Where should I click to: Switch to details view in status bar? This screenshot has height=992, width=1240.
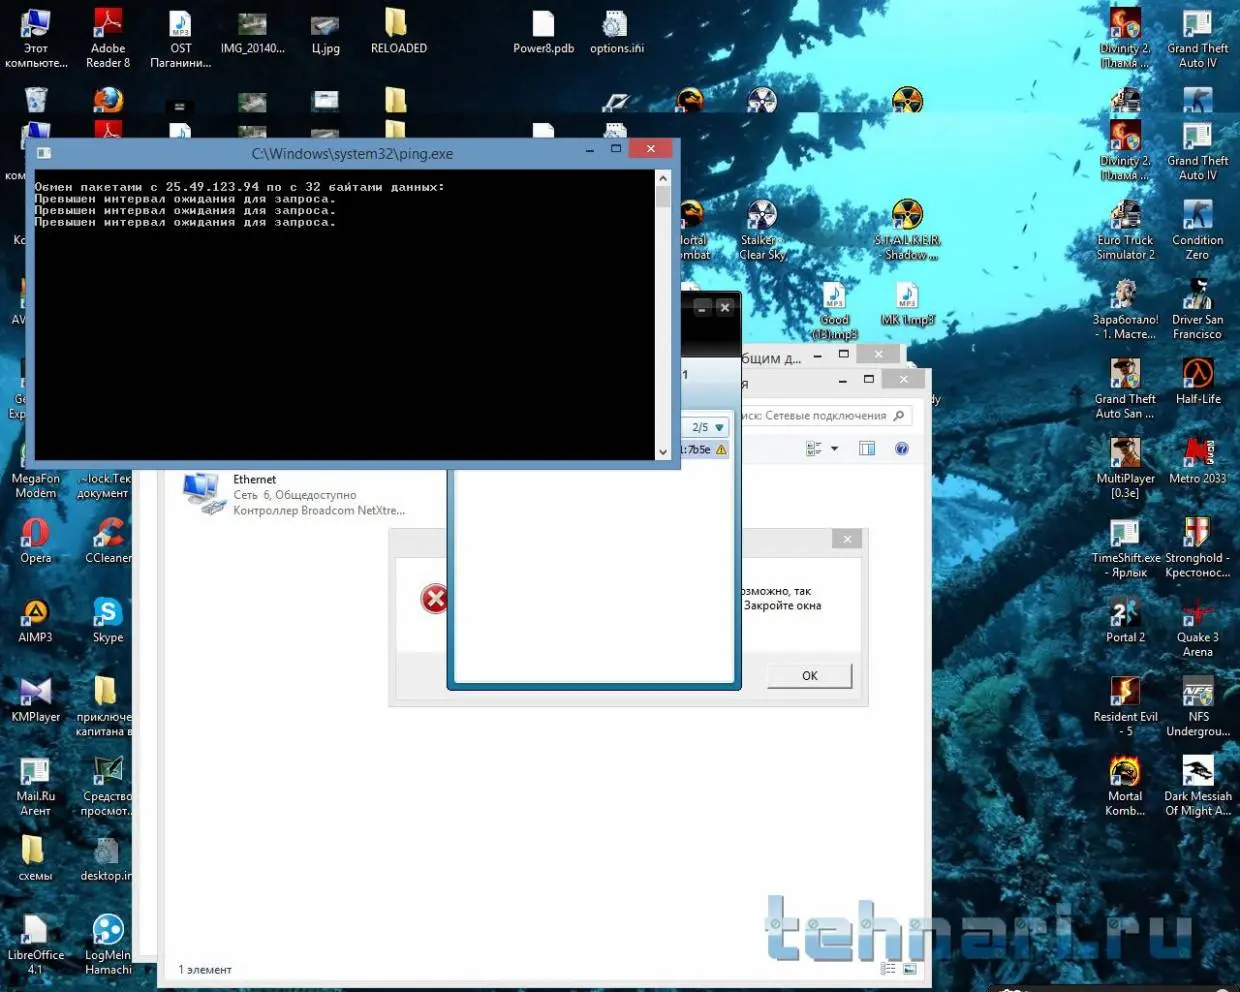pos(888,969)
